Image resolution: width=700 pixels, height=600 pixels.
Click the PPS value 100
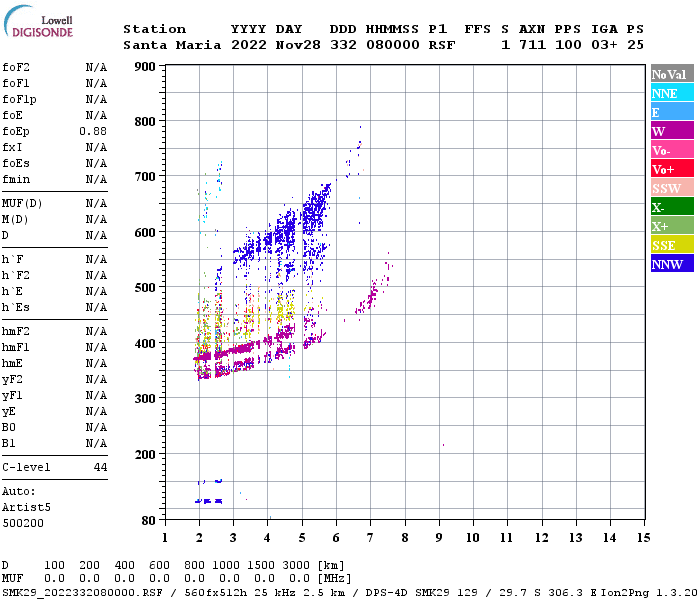tap(568, 45)
